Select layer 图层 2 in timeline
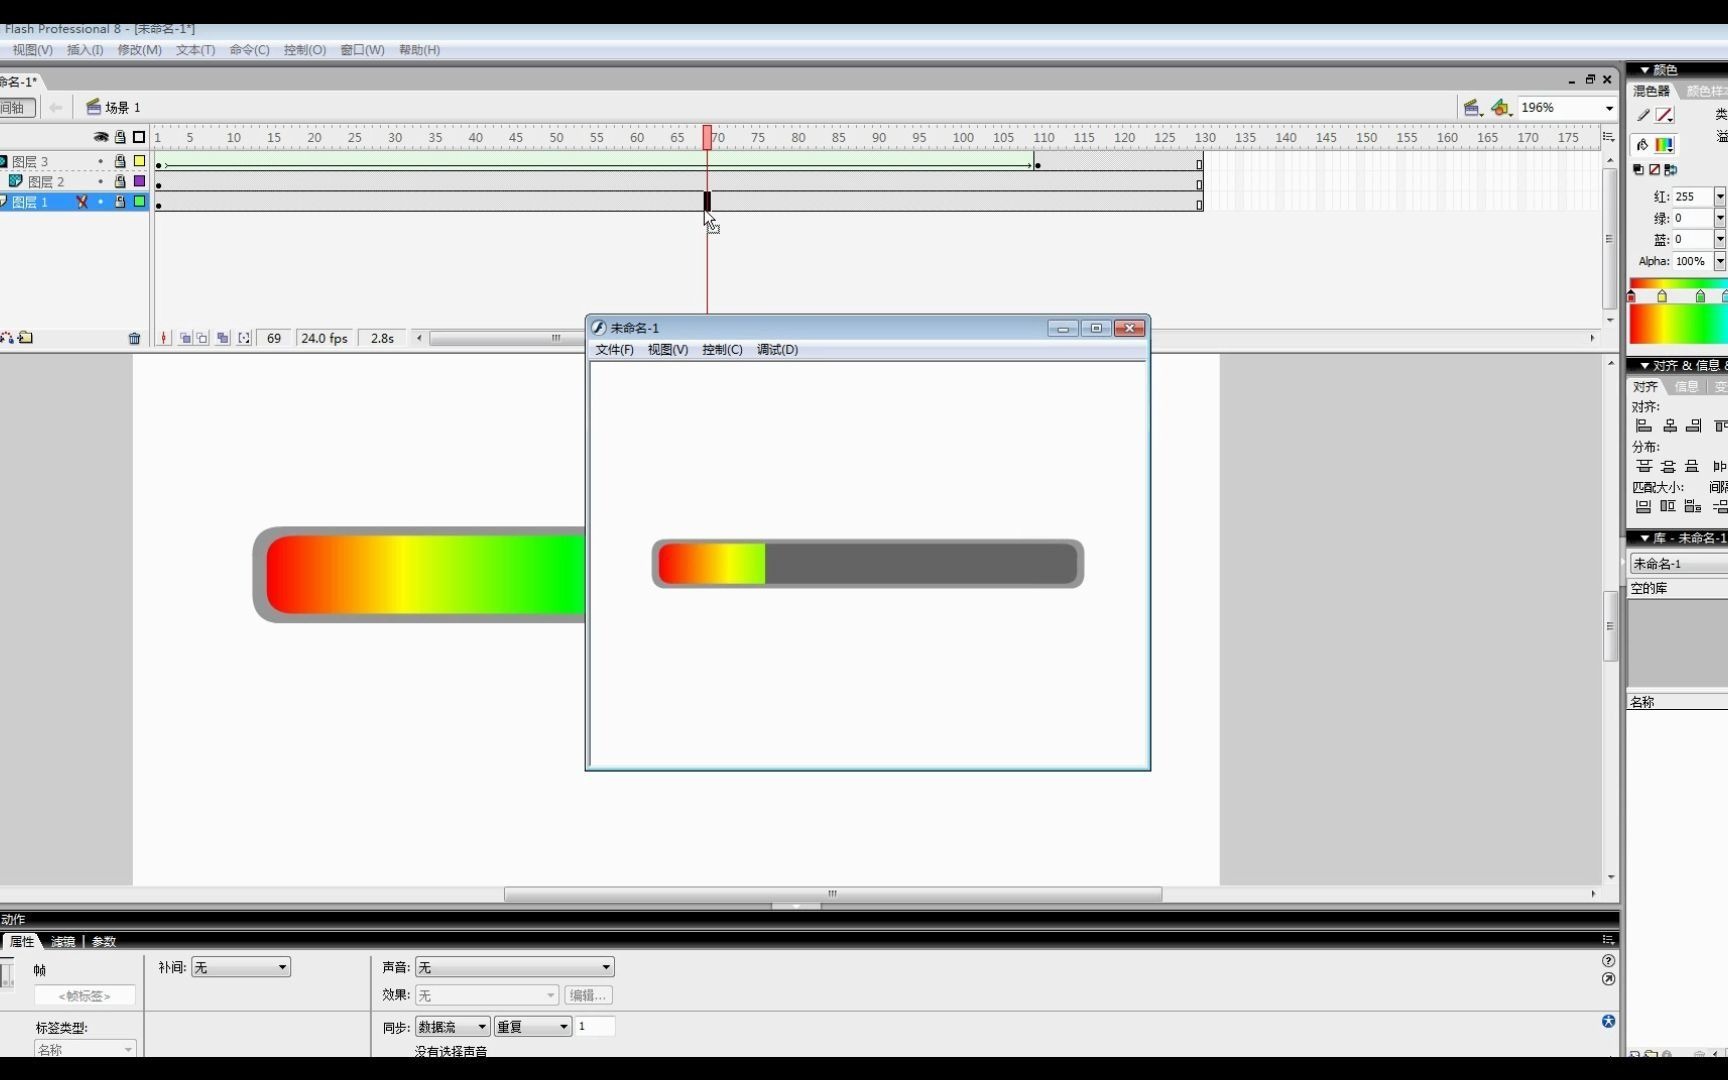Viewport: 1728px width, 1080px height. coord(46,181)
